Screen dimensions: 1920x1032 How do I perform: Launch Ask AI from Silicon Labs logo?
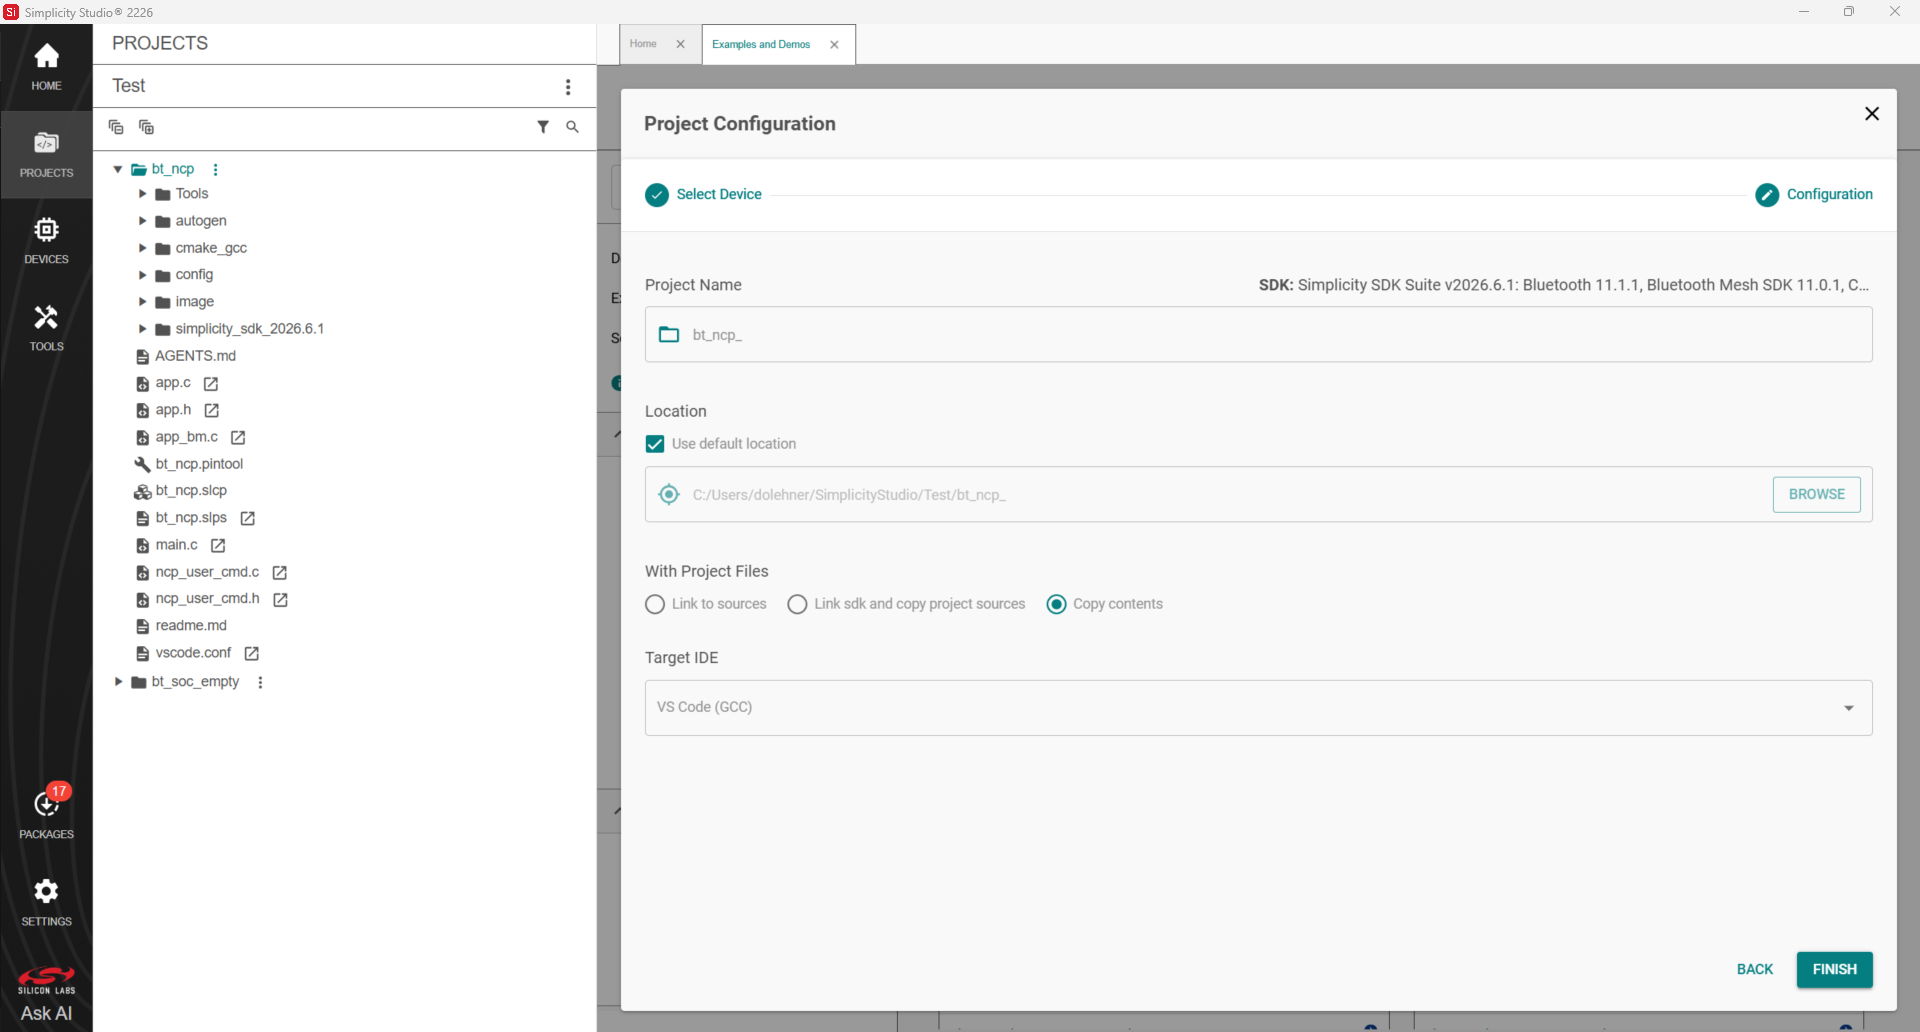46,994
